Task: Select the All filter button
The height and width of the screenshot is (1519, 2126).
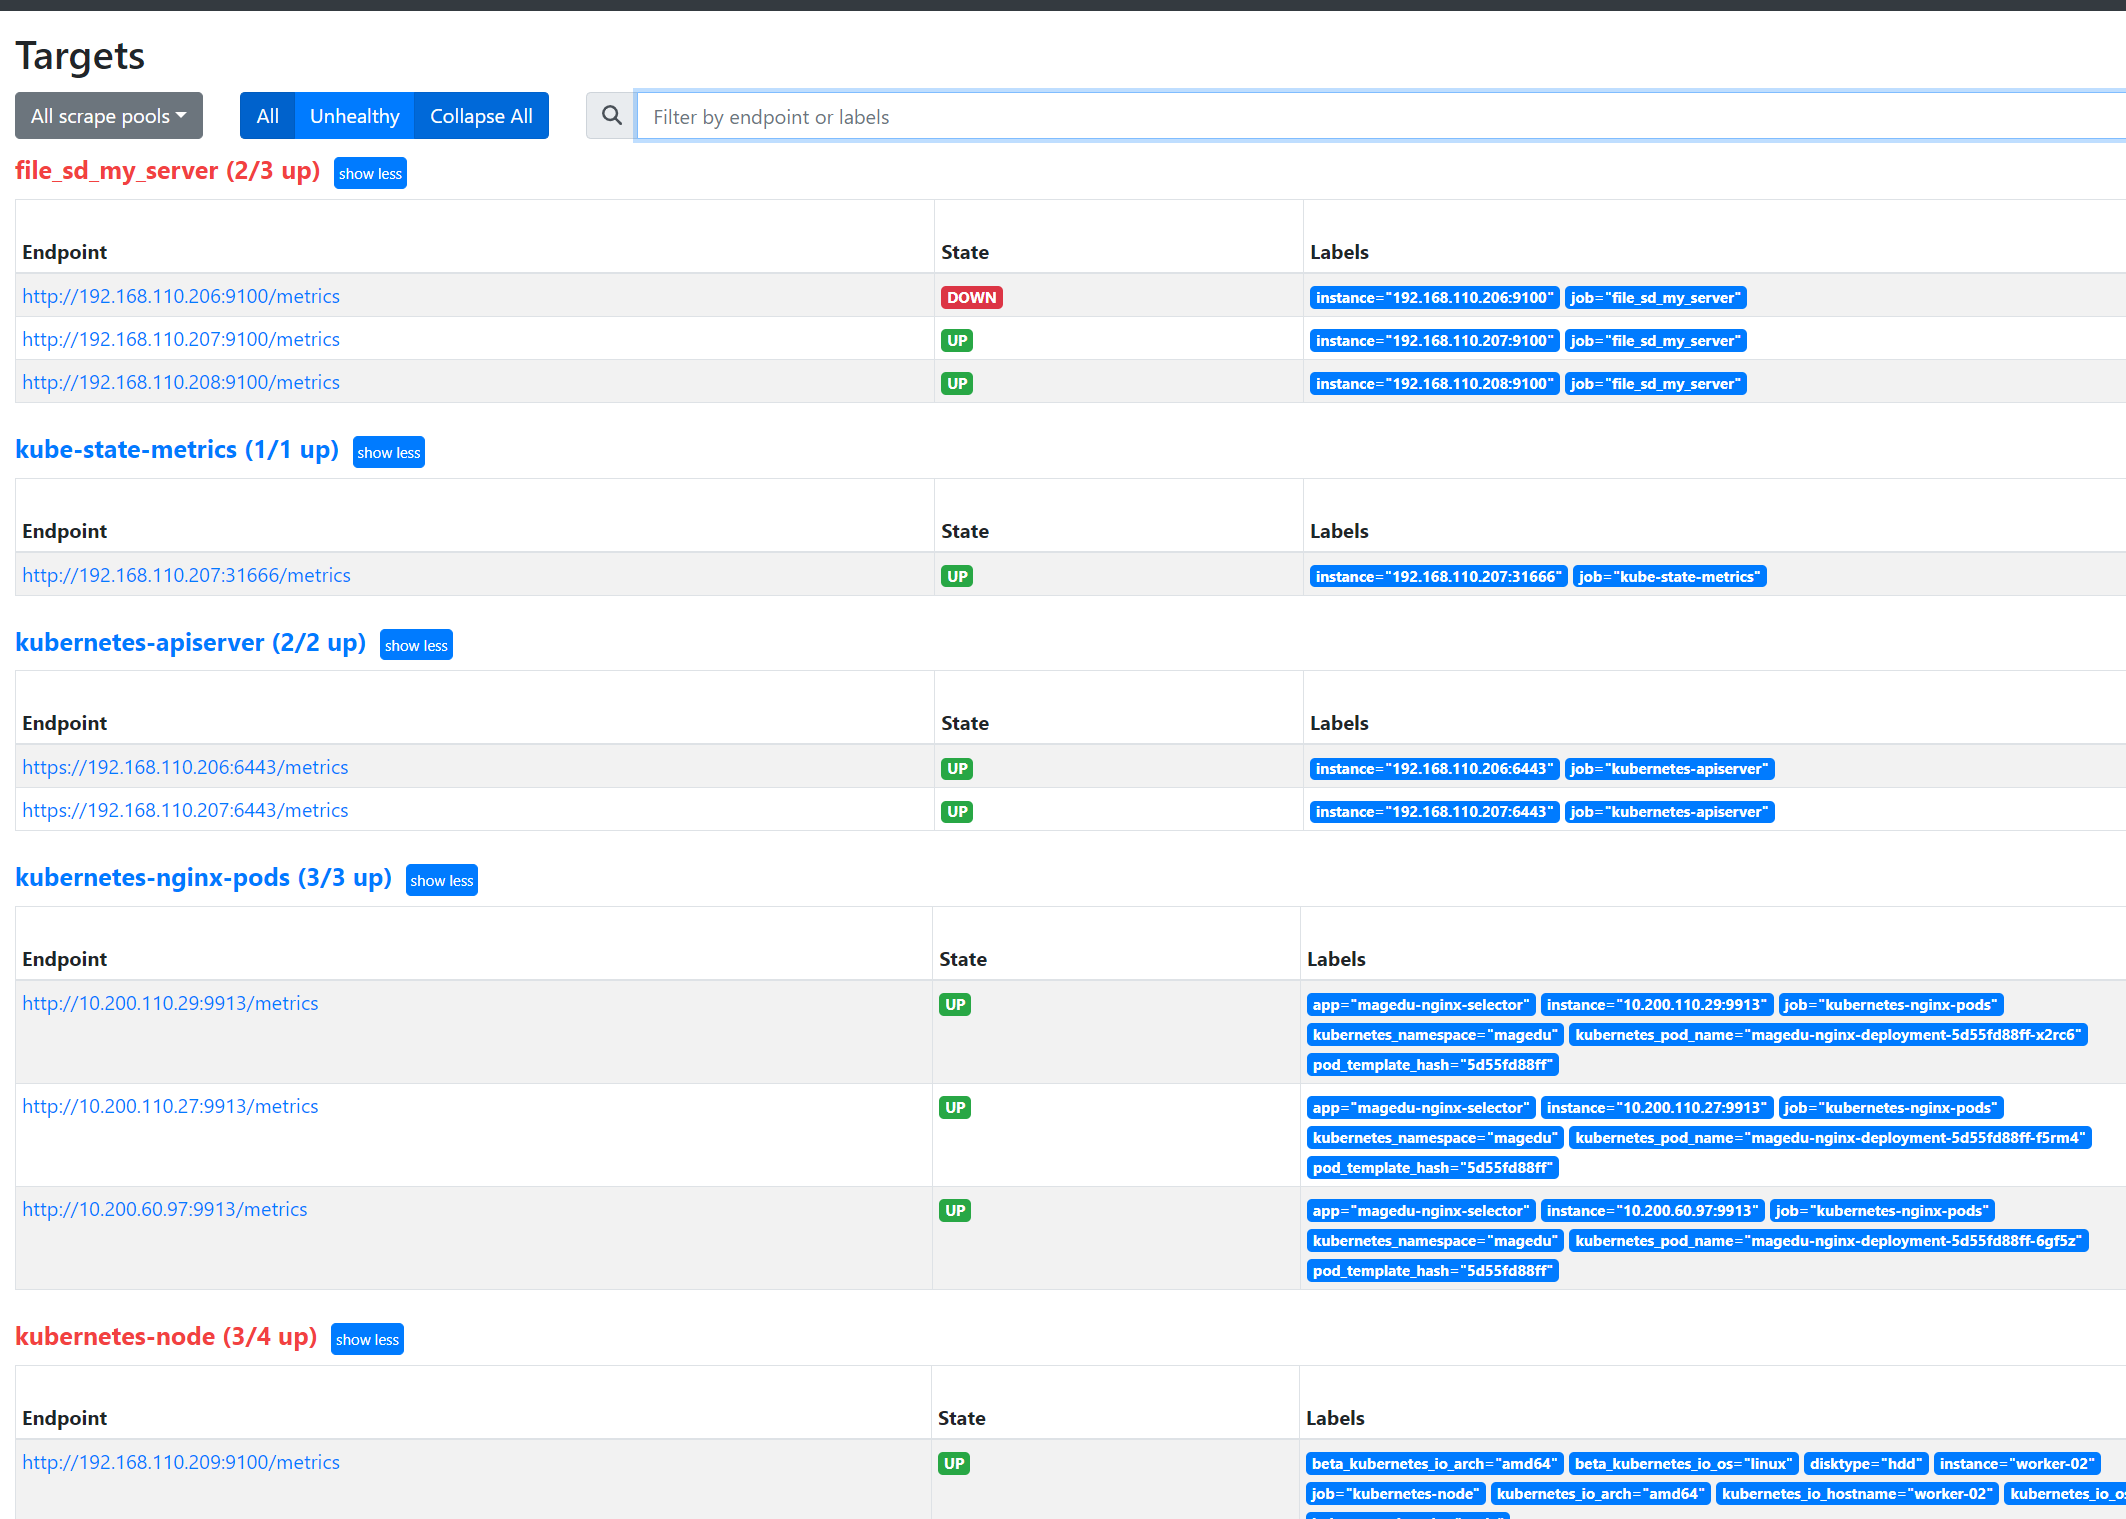Action: point(267,116)
